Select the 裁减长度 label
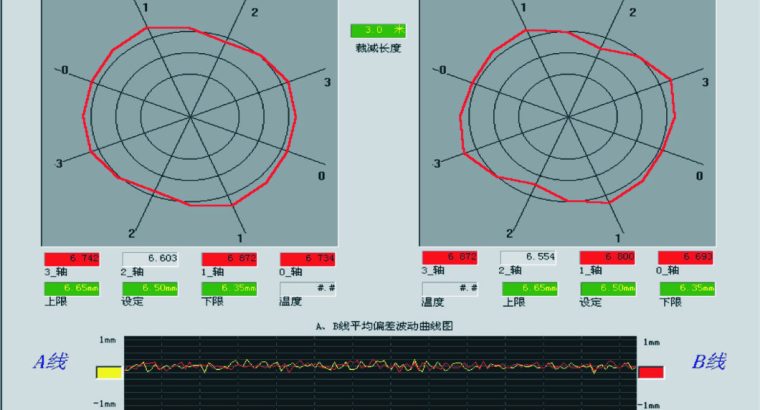 tap(378, 48)
